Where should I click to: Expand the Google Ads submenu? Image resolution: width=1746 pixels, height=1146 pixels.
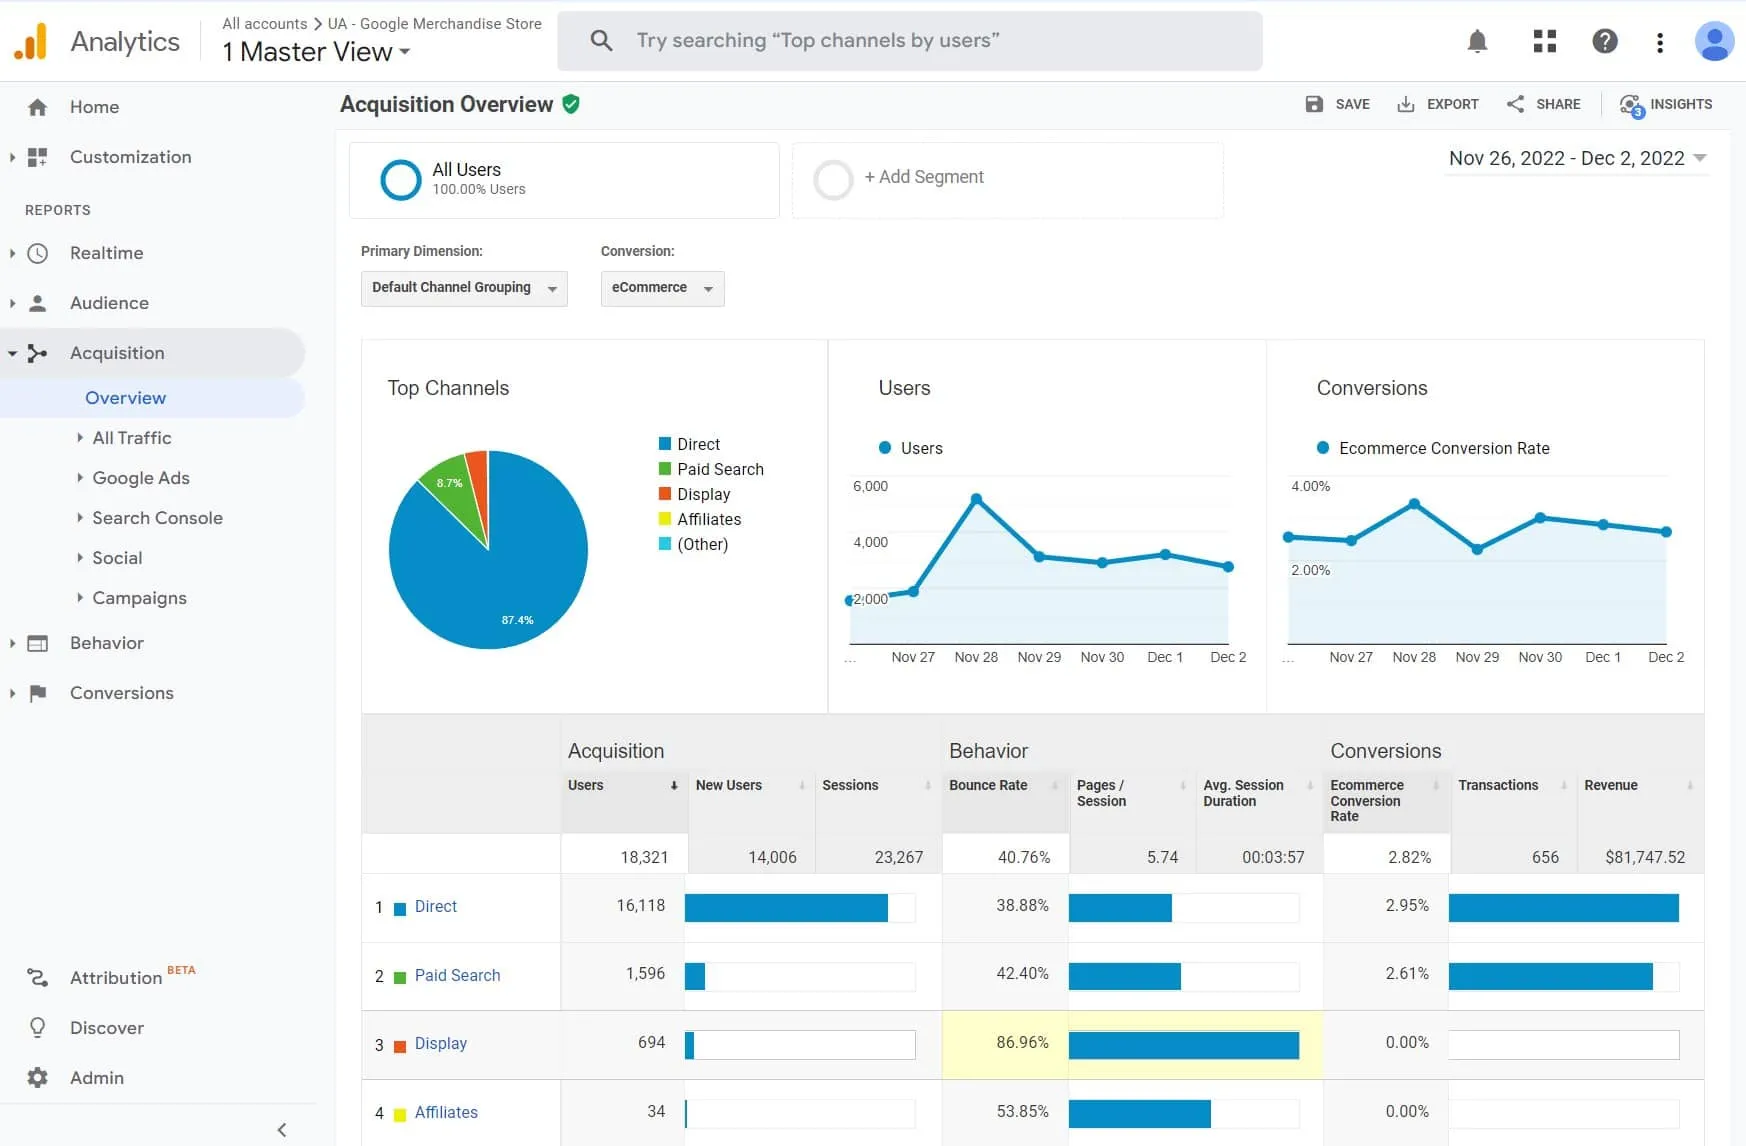[80, 477]
